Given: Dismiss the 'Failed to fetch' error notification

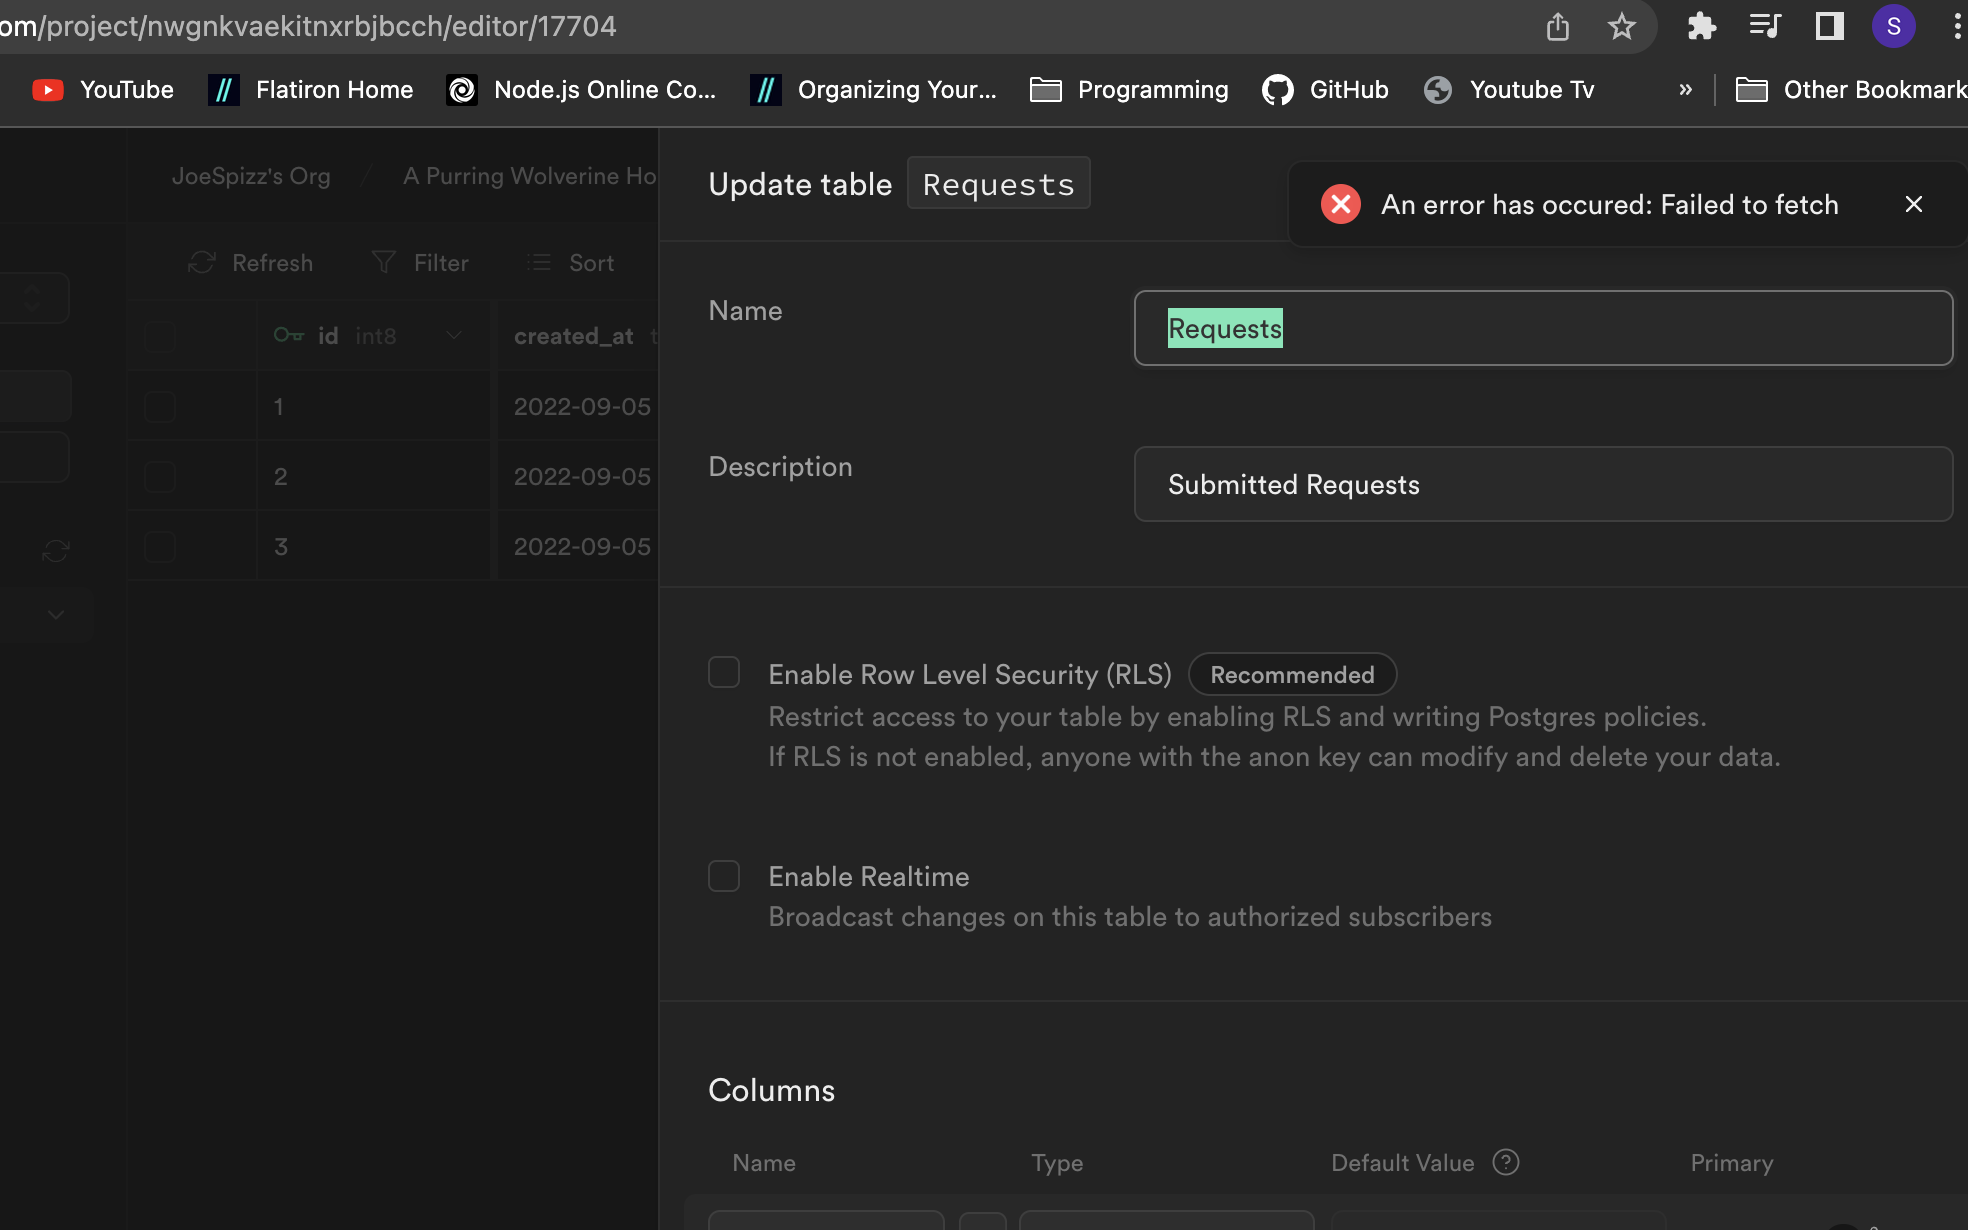Looking at the screenshot, I should pos(1913,204).
